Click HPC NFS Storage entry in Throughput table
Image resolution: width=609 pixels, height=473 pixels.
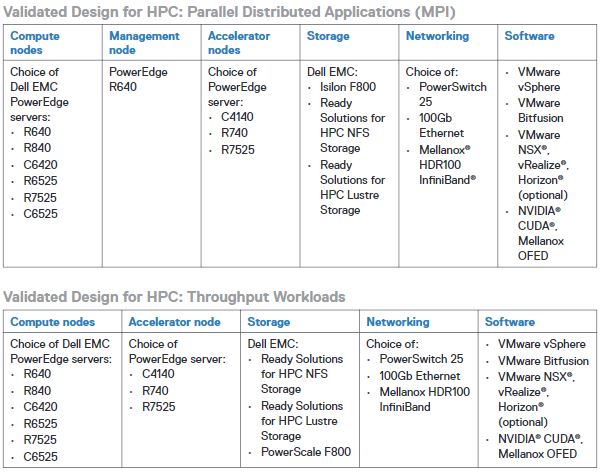coord(302,374)
